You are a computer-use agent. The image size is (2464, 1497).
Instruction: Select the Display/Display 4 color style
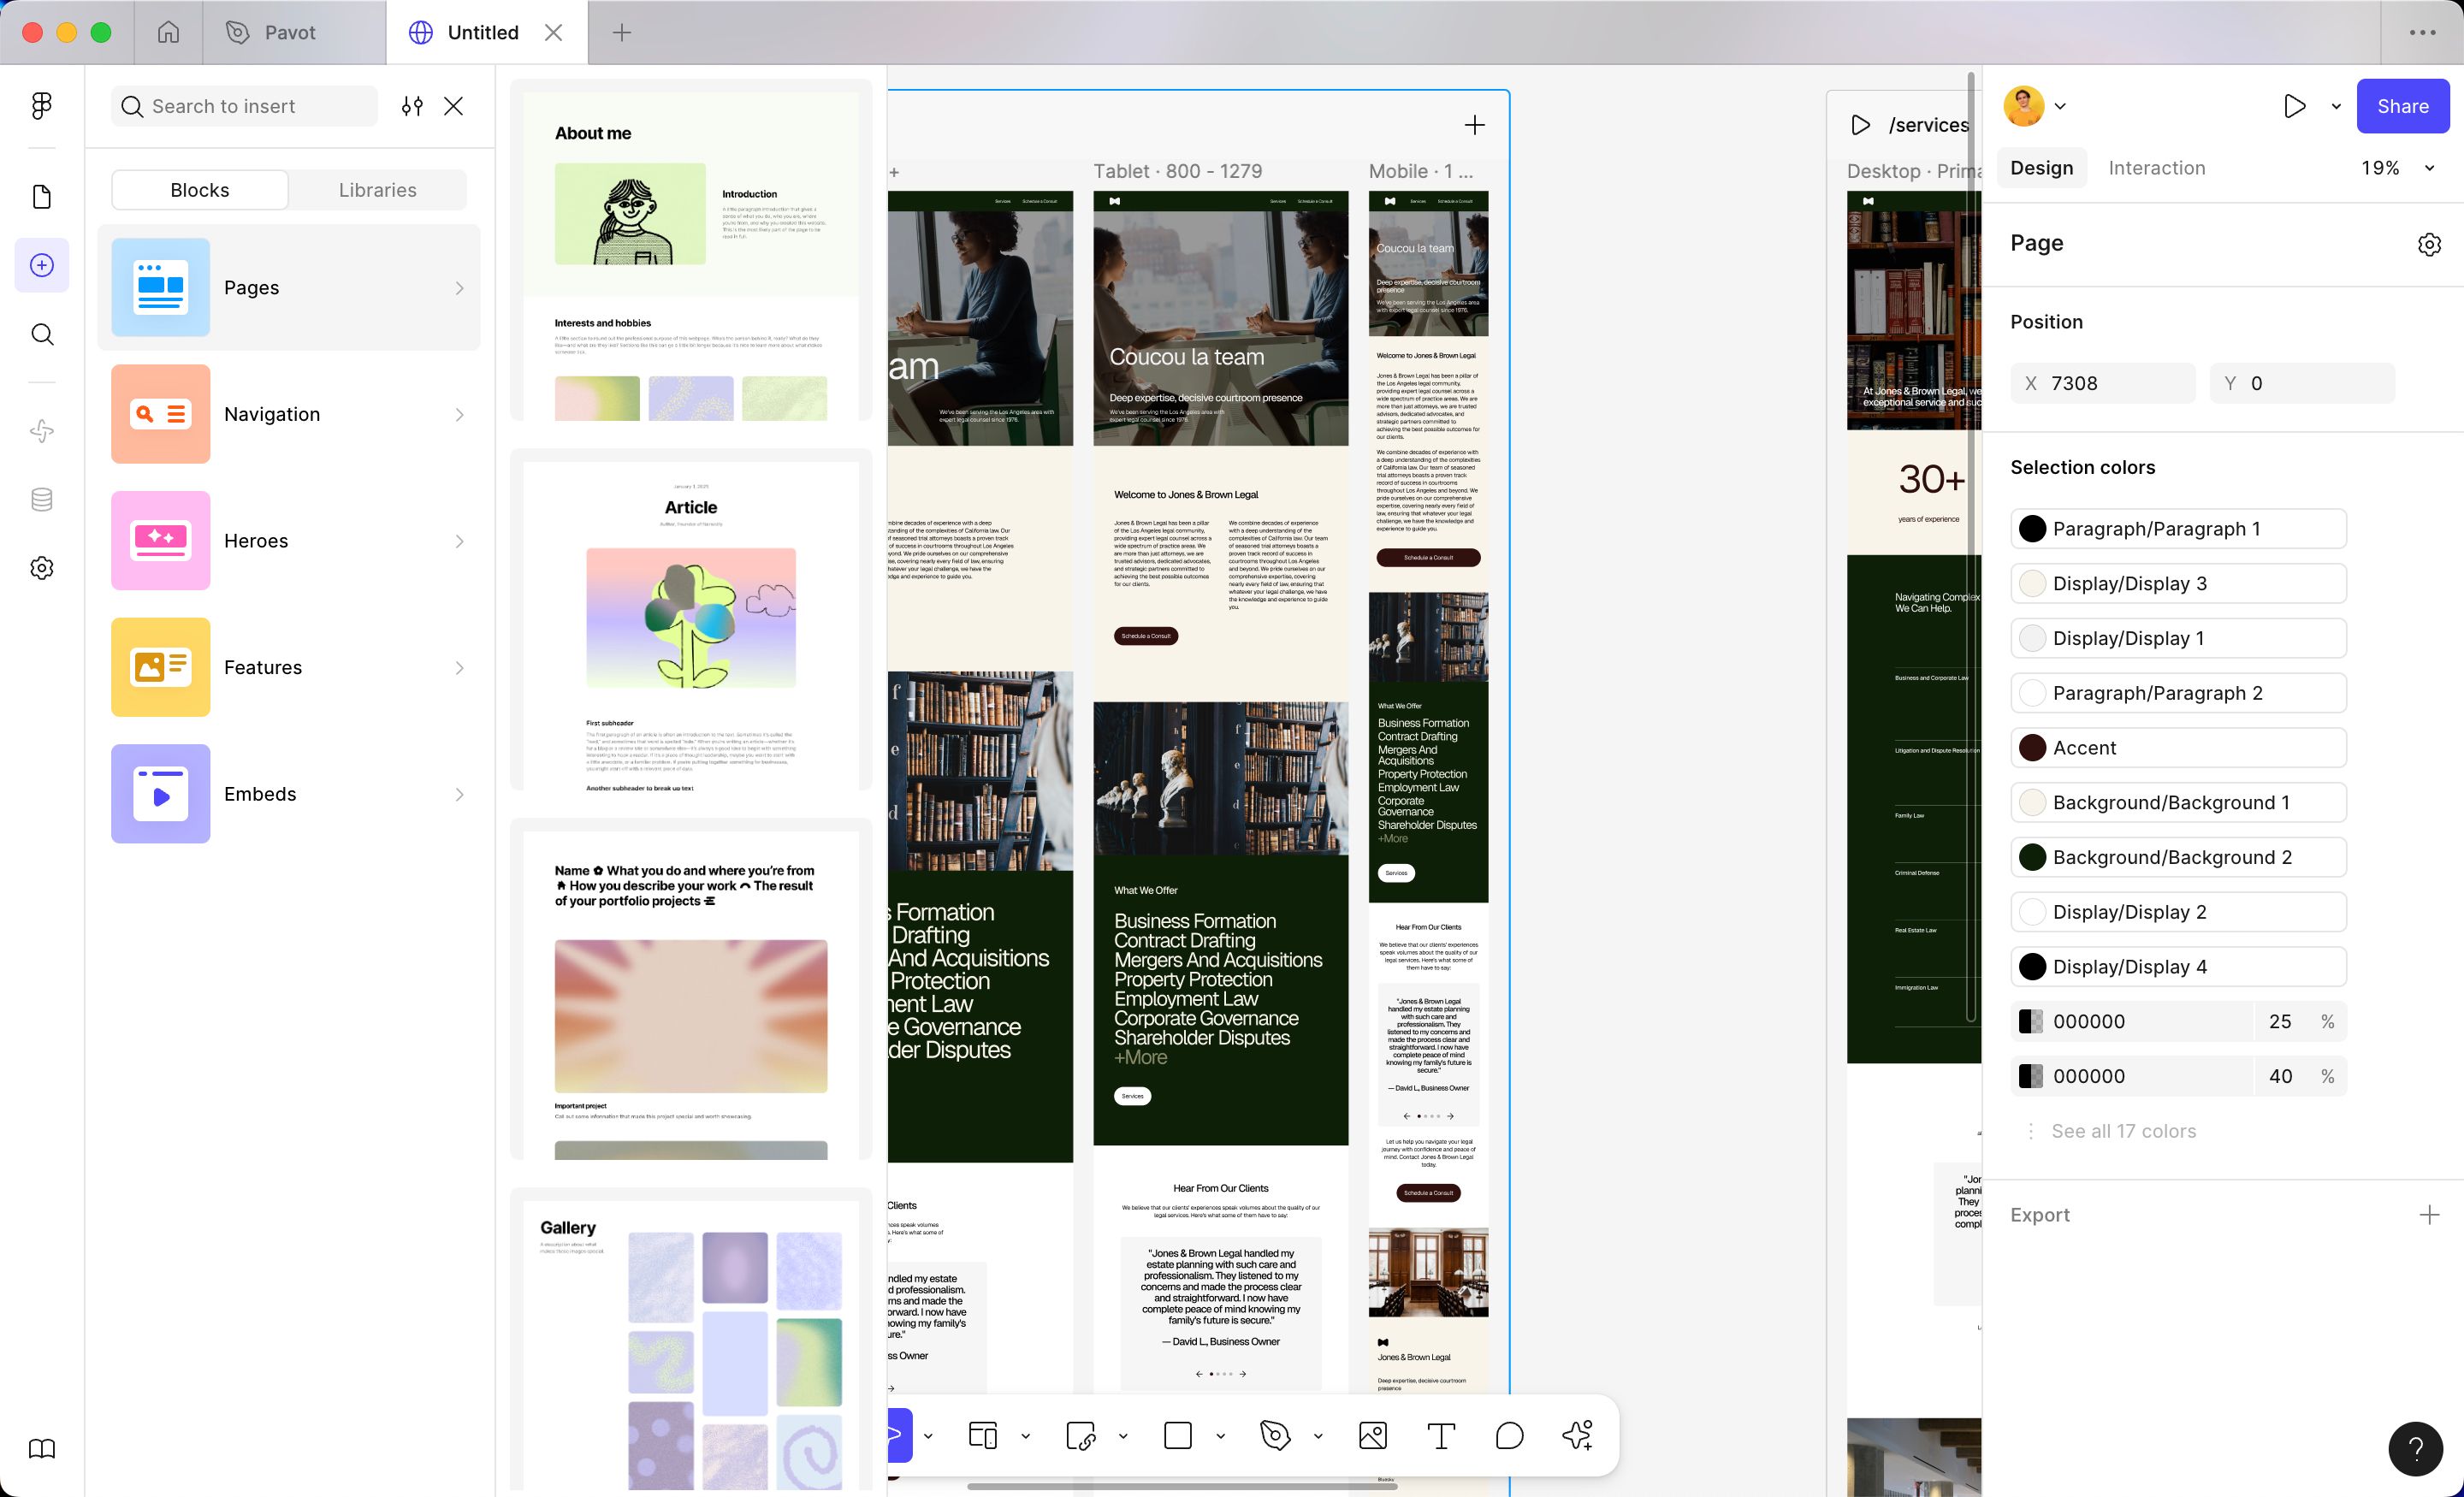pos(2178,967)
